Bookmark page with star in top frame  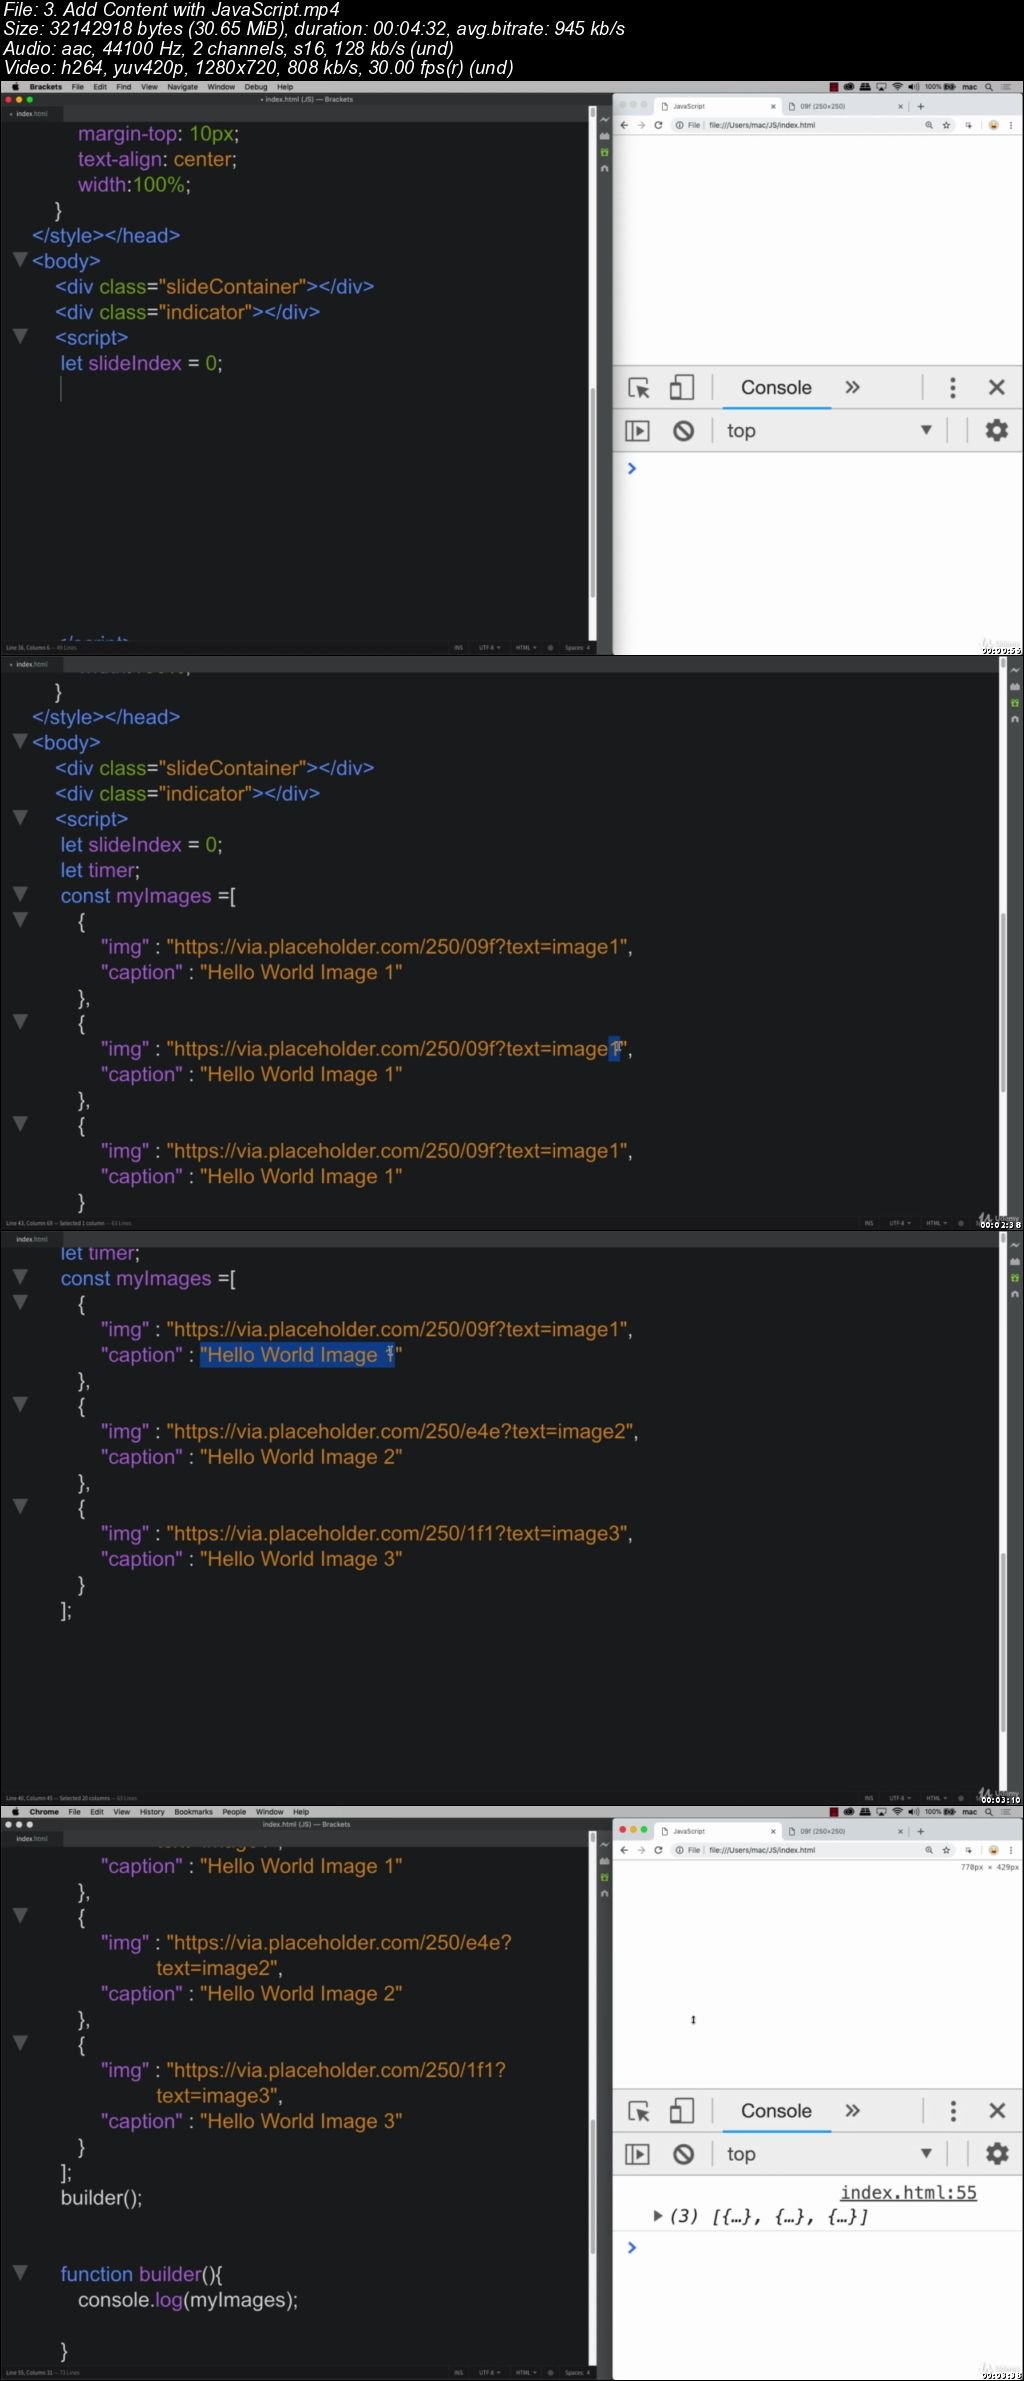point(946,125)
